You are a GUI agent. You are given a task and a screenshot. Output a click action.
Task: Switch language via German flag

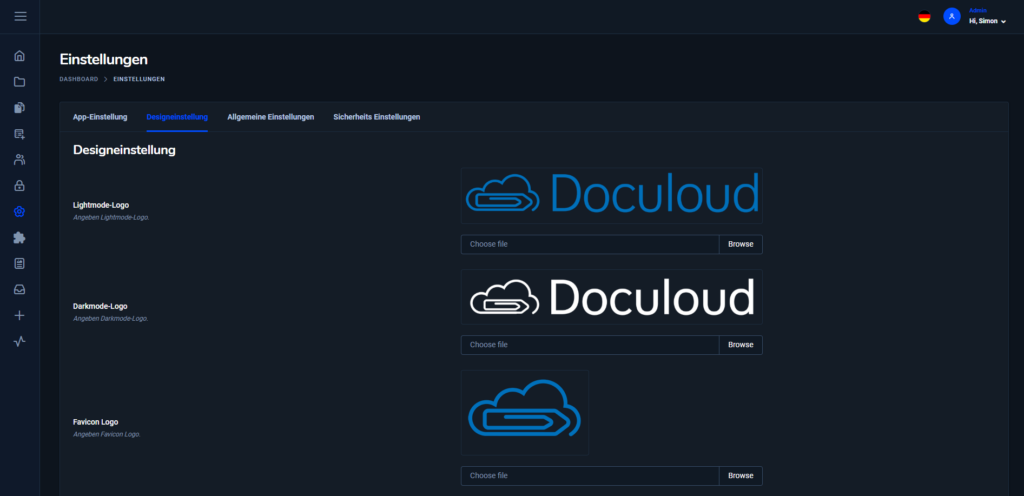924,17
